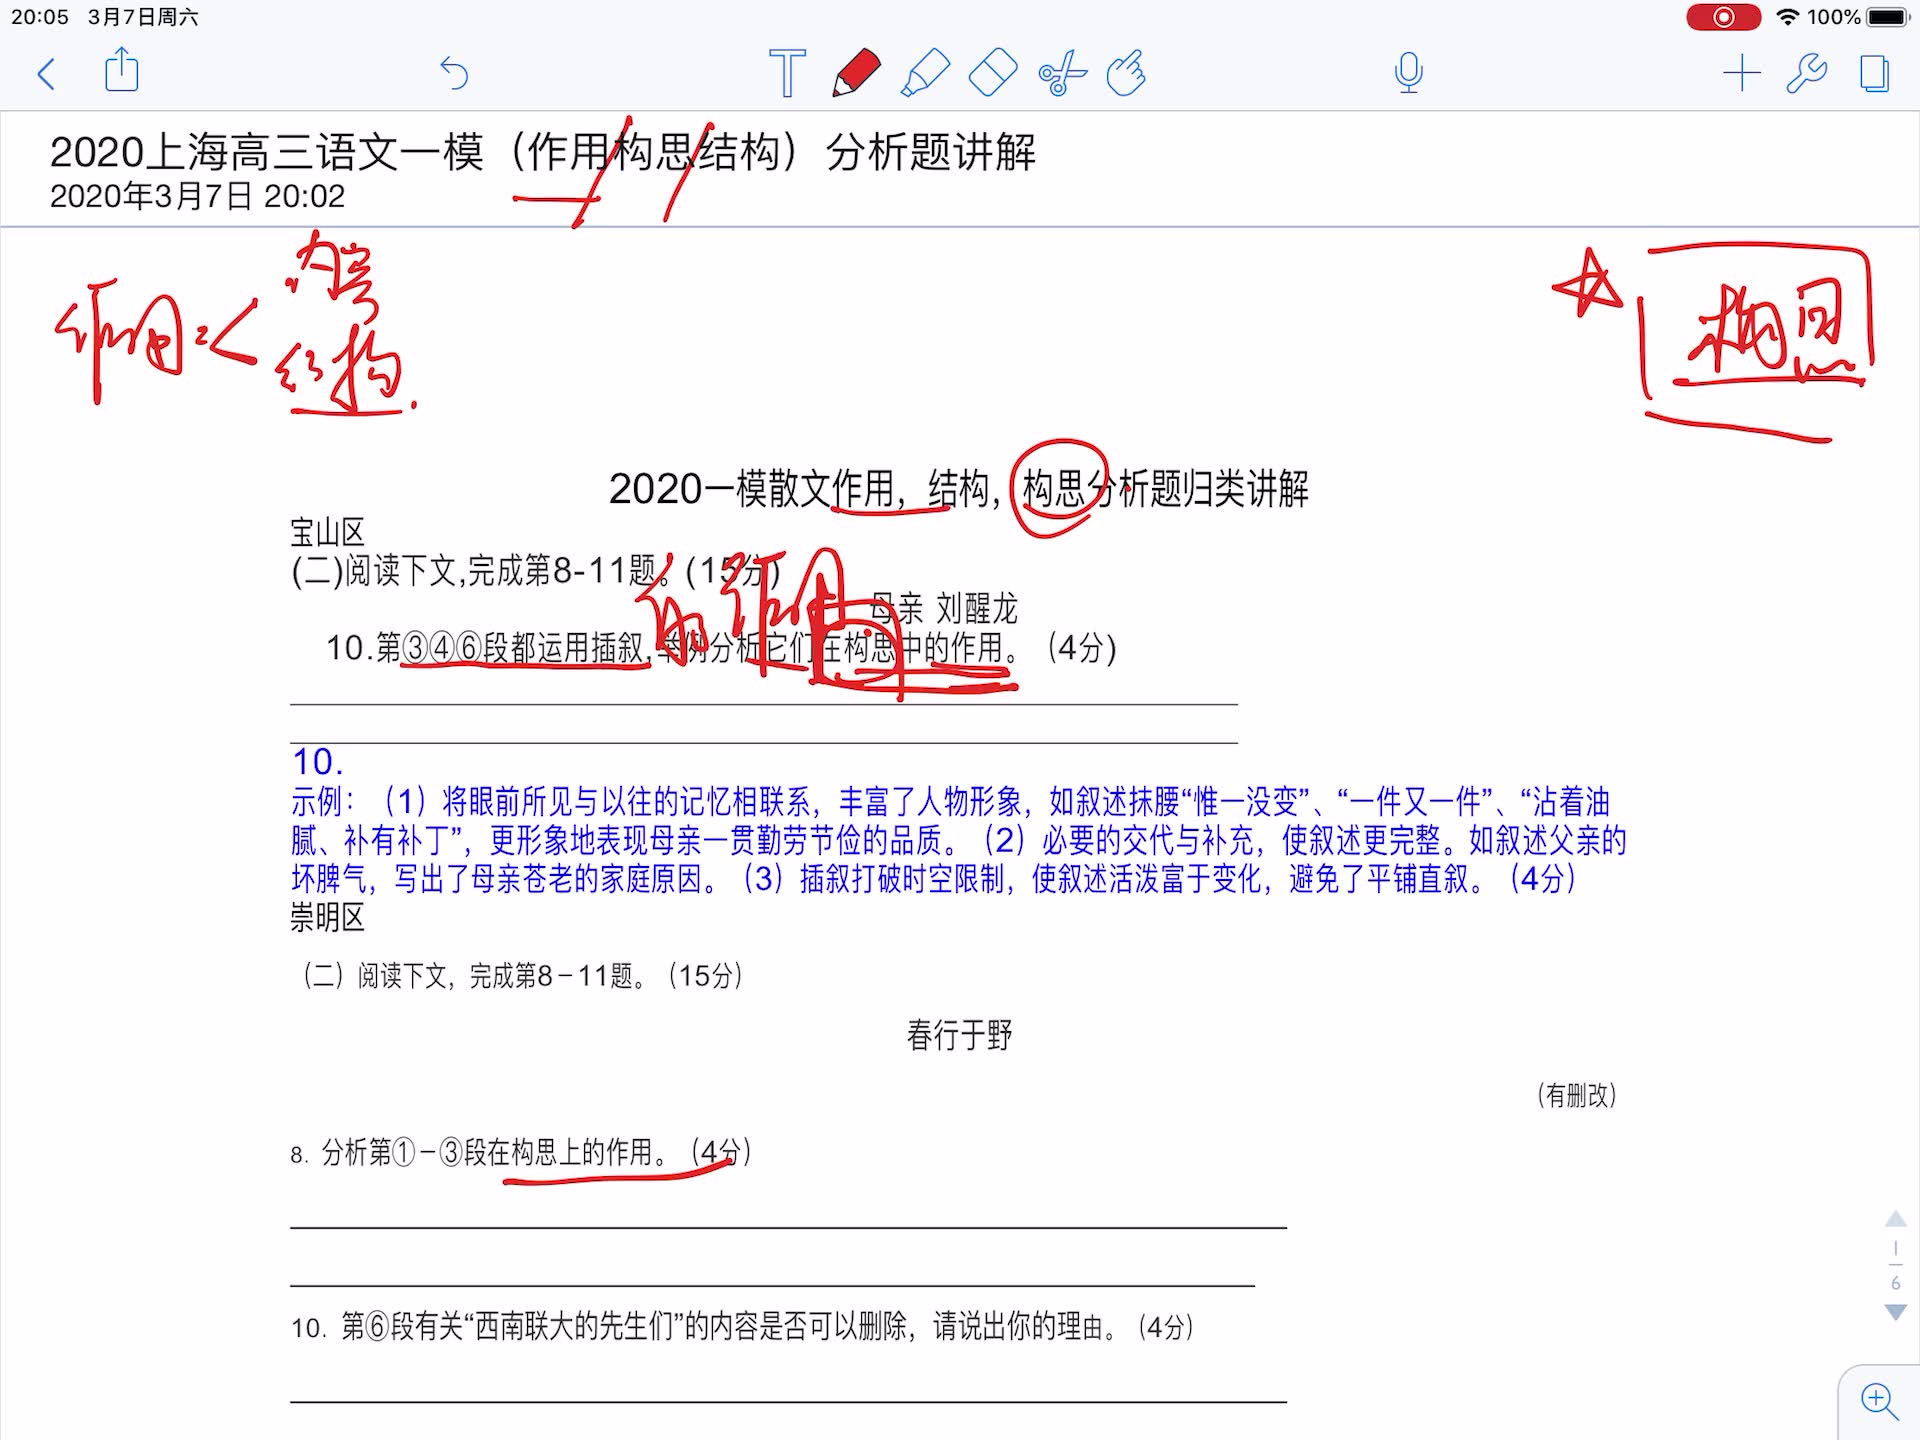The image size is (1920, 1440).
Task: Tap the status bar date 3月7日周六
Action: pos(143,17)
